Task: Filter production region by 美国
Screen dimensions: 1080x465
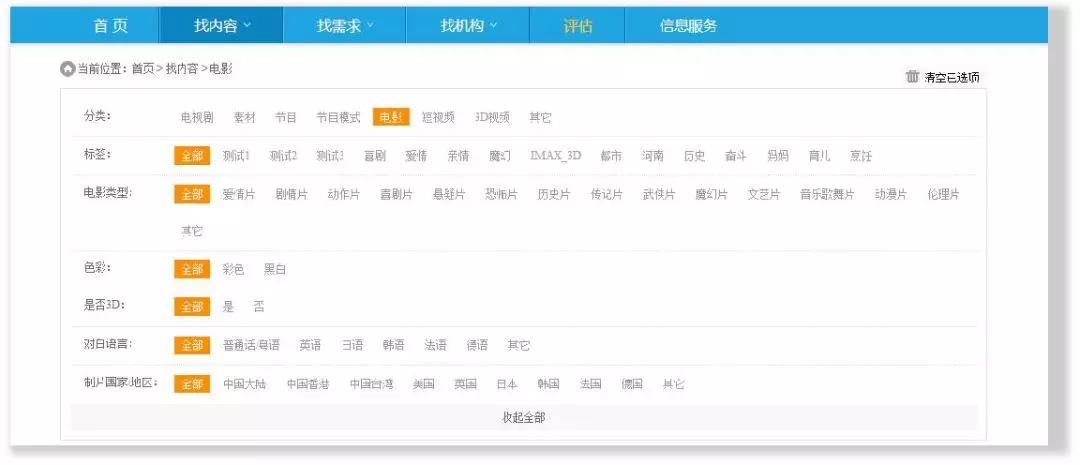Action: click(x=424, y=384)
